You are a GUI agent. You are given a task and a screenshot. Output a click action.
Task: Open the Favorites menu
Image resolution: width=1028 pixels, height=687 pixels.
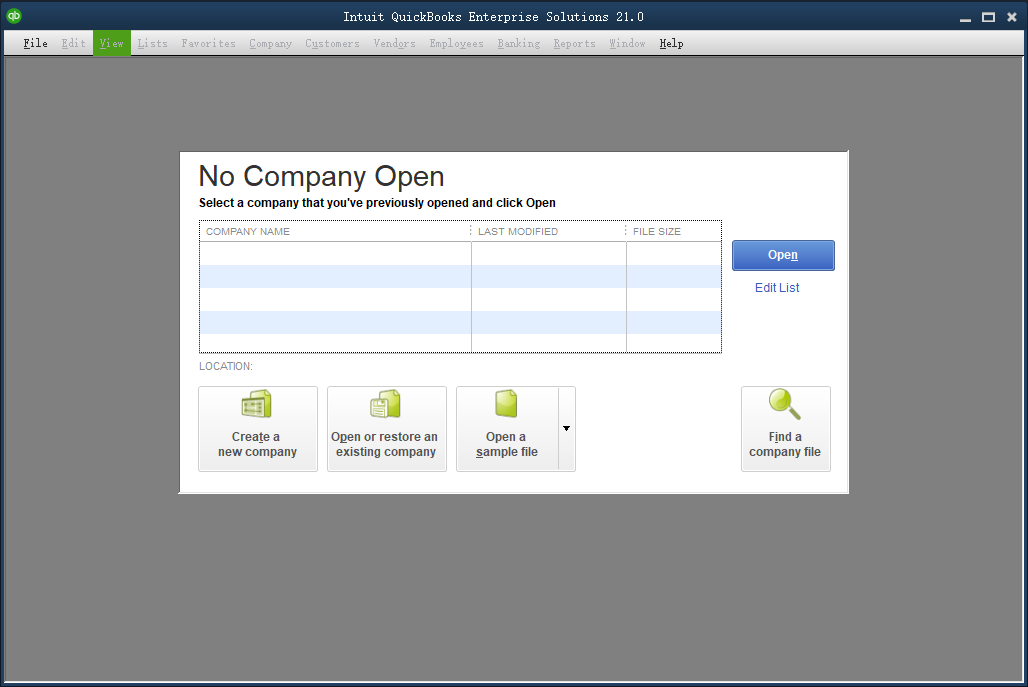[208, 43]
